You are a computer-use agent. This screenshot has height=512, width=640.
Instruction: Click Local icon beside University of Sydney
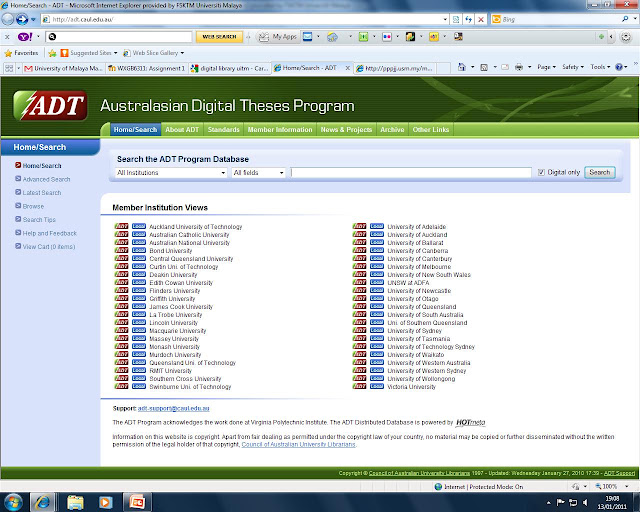(x=377, y=330)
